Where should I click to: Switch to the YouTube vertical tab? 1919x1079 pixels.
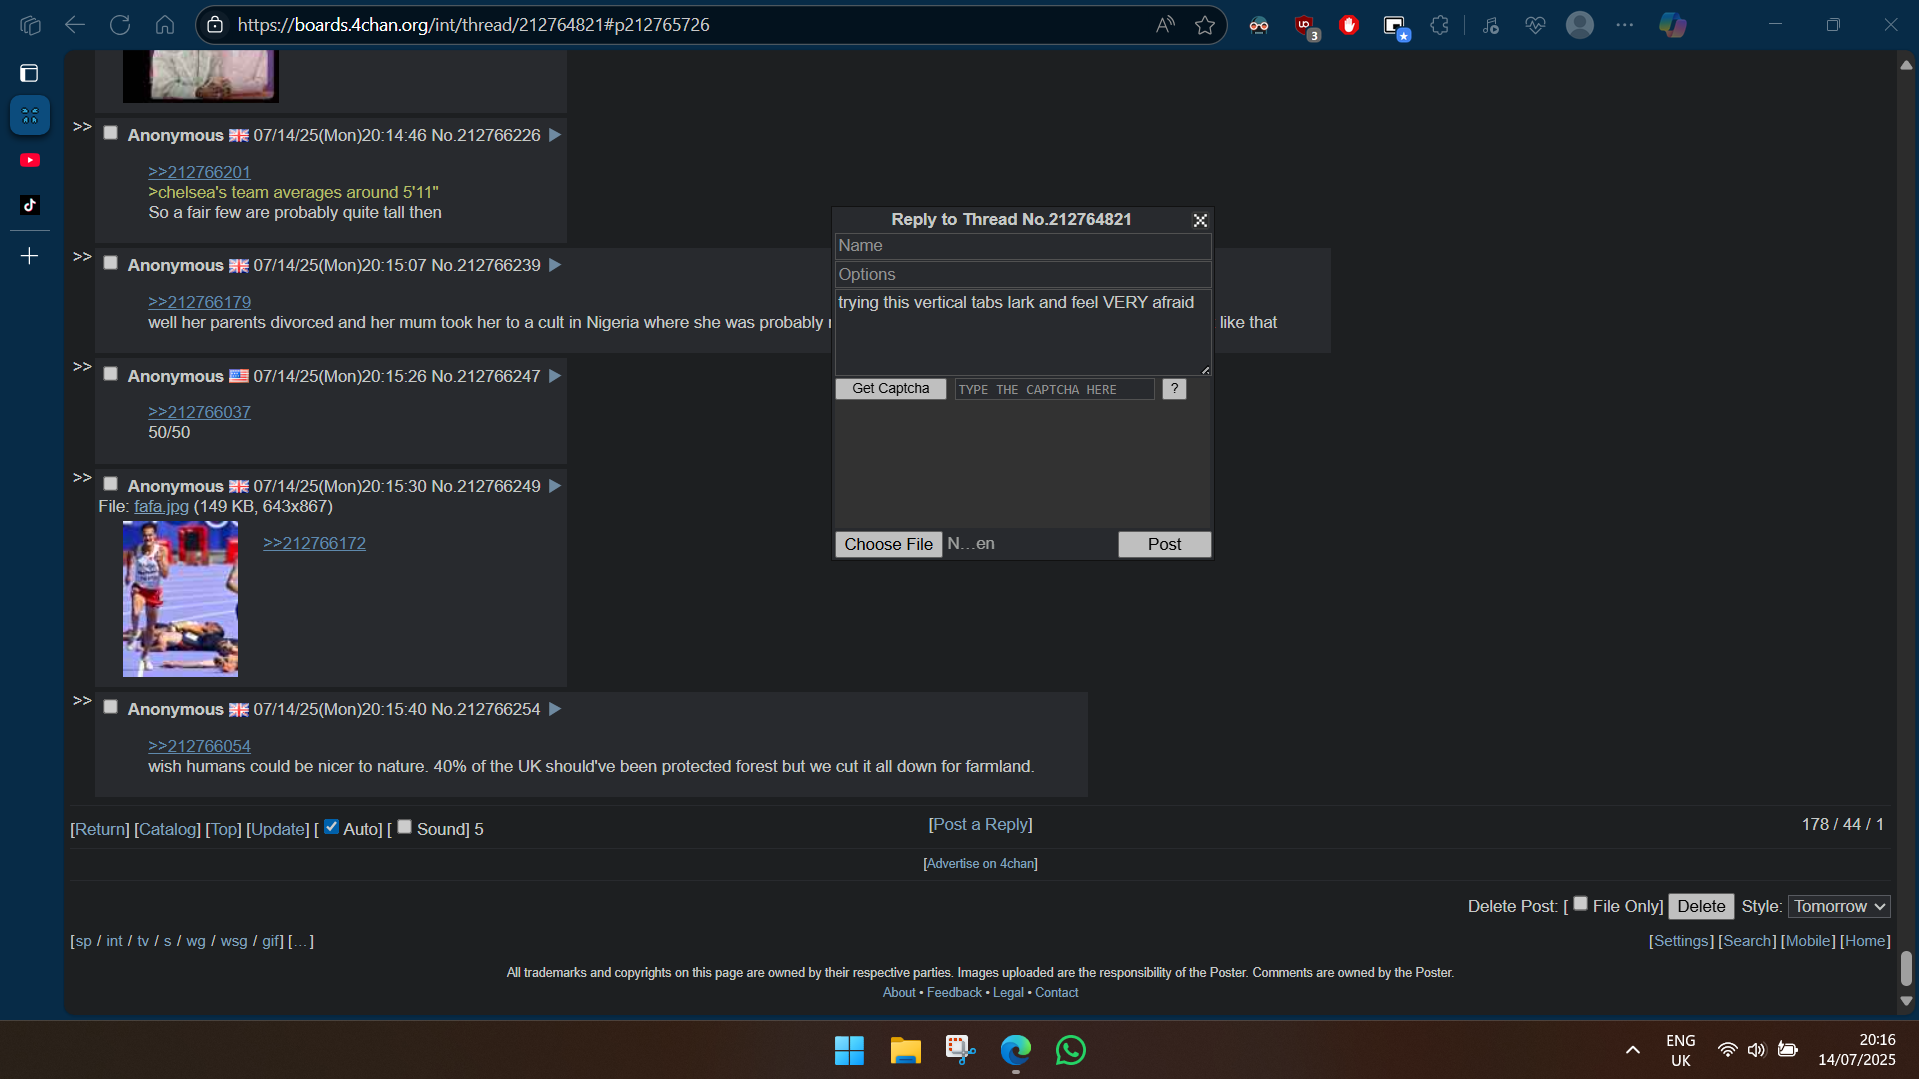[x=30, y=160]
